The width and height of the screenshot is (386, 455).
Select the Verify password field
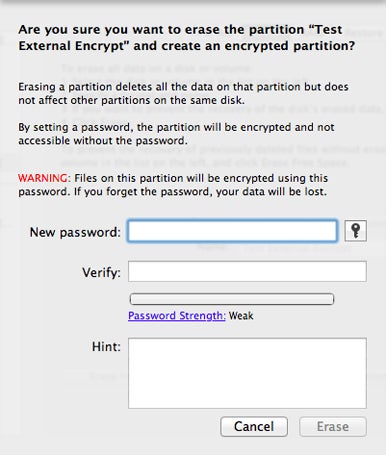(x=247, y=271)
